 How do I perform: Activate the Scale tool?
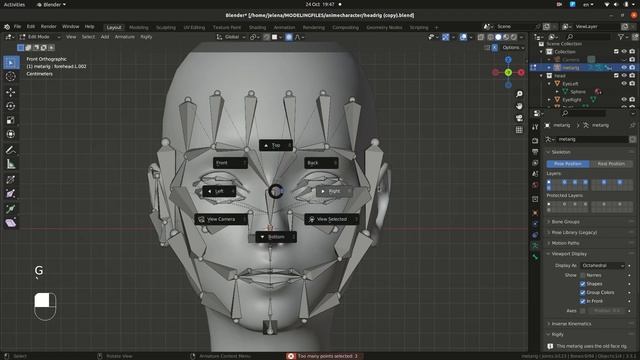coord(11,120)
